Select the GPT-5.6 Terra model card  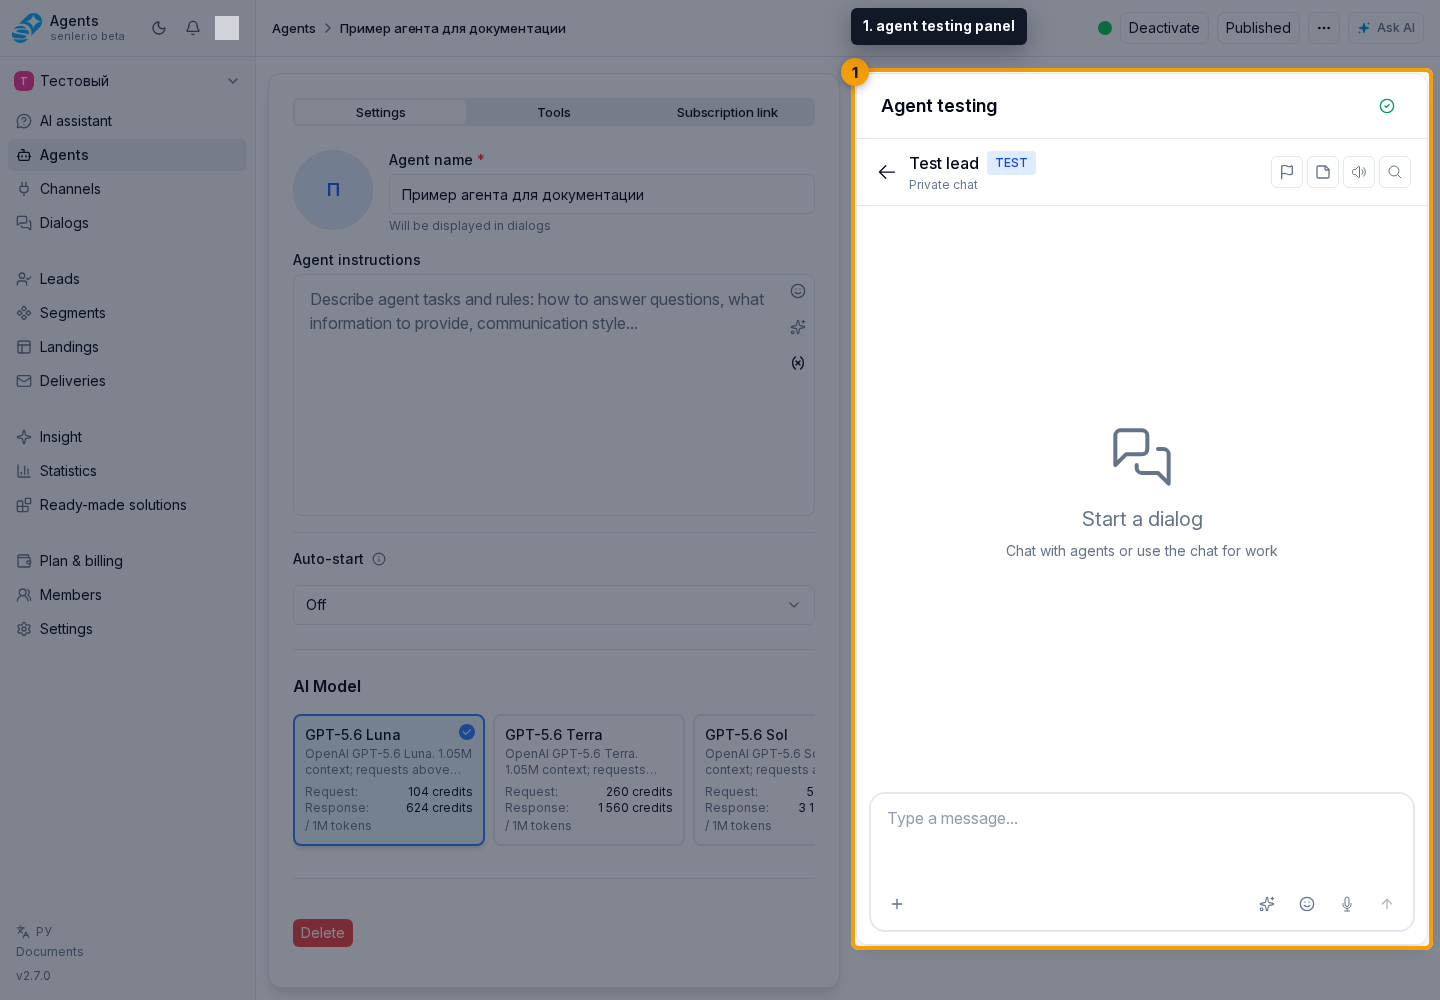click(589, 780)
